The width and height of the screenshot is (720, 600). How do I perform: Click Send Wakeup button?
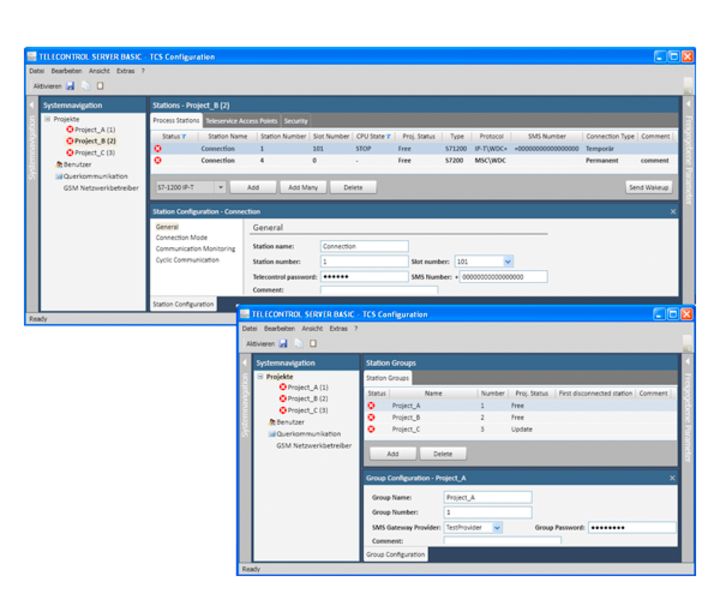(649, 187)
